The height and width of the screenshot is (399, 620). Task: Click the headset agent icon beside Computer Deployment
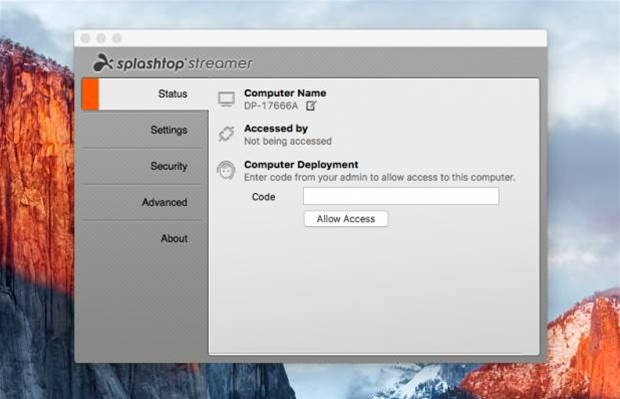point(226,170)
